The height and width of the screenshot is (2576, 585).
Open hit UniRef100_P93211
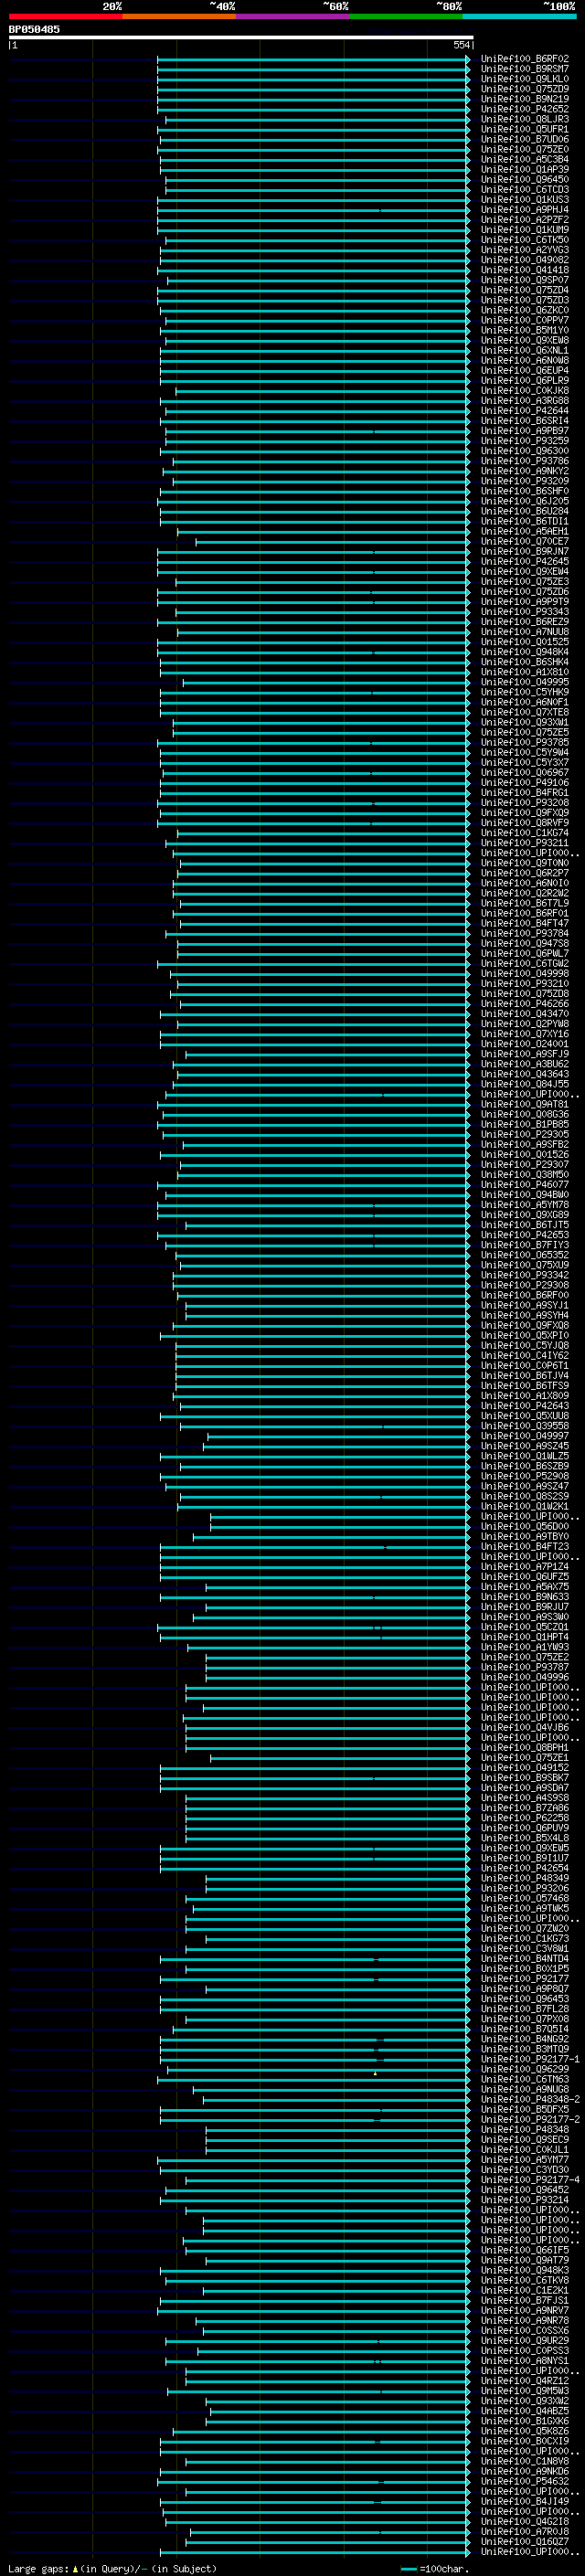tap(524, 843)
